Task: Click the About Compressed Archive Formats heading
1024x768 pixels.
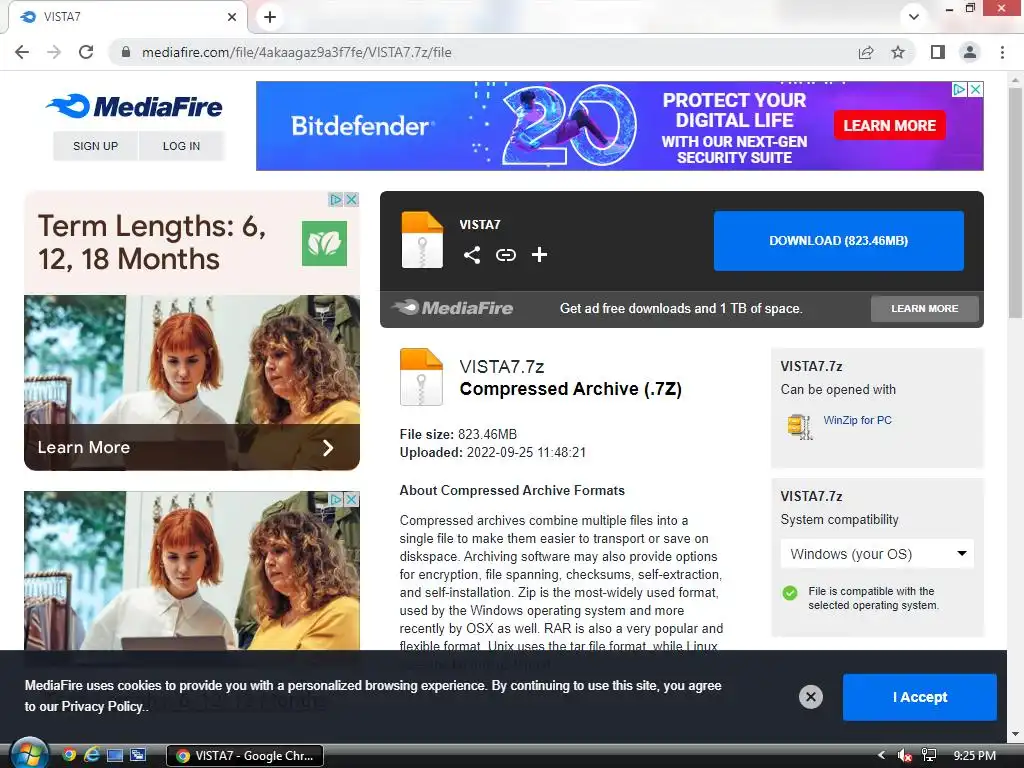Action: click(512, 490)
